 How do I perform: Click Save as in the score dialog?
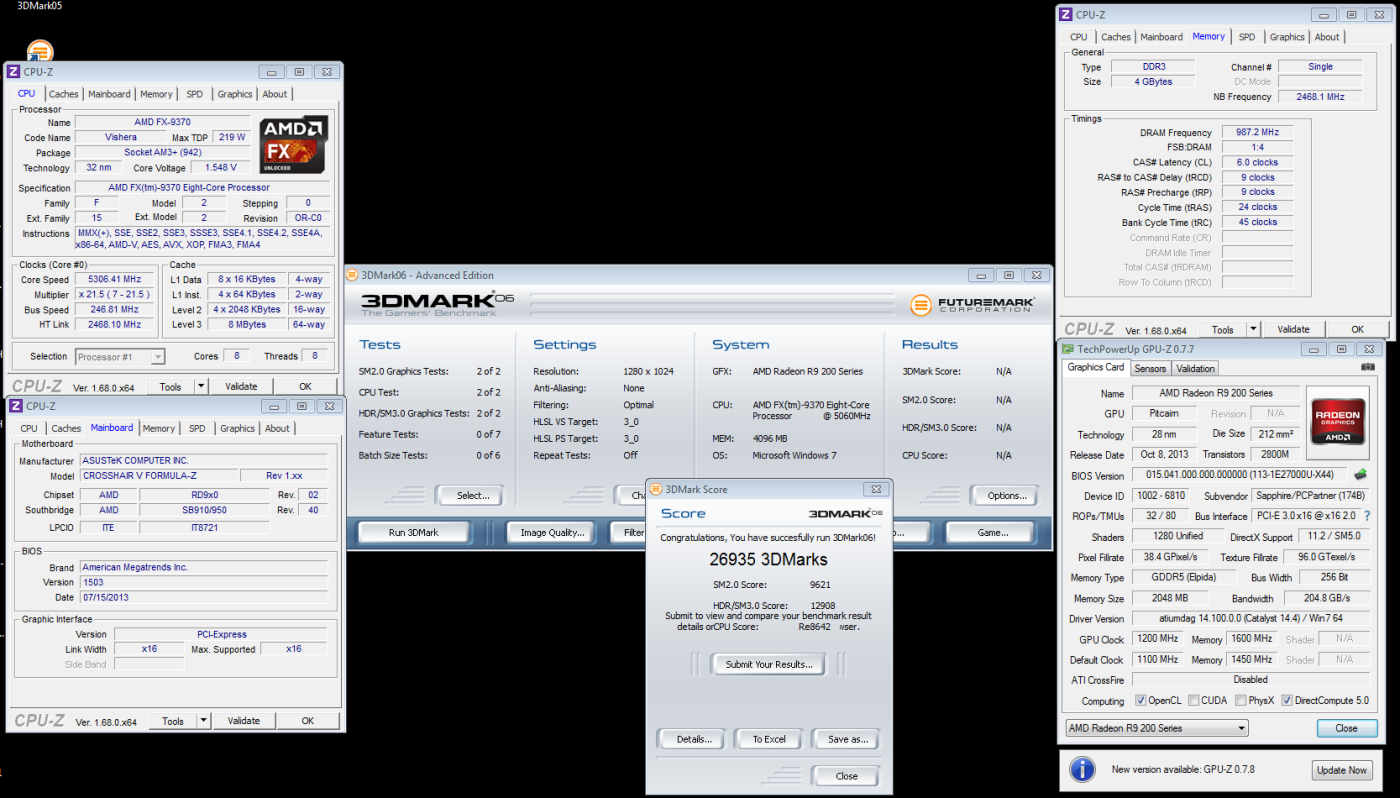pos(848,739)
